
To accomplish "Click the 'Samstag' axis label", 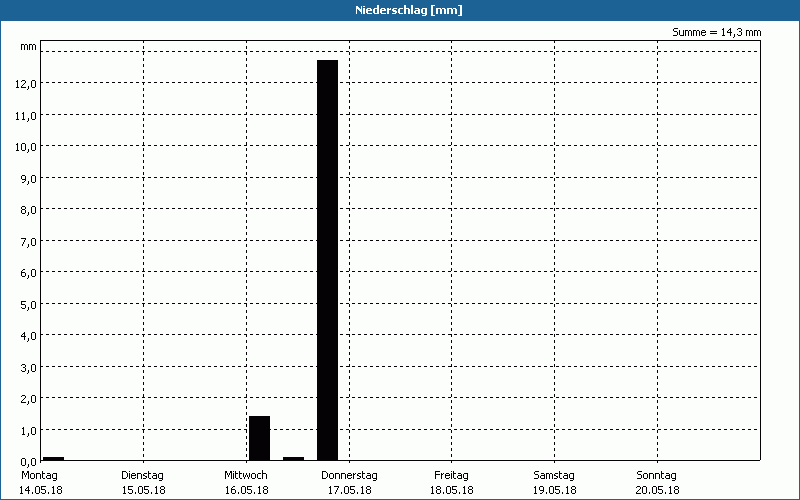I will [x=554, y=475].
